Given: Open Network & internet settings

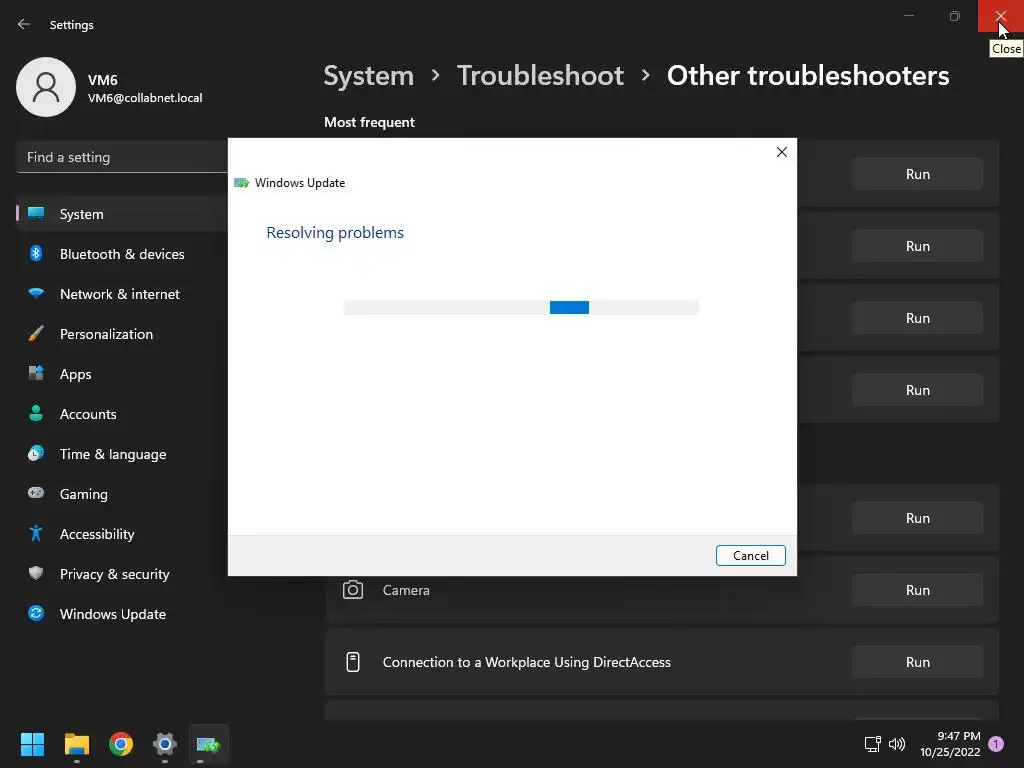Looking at the screenshot, I should coord(122,294).
